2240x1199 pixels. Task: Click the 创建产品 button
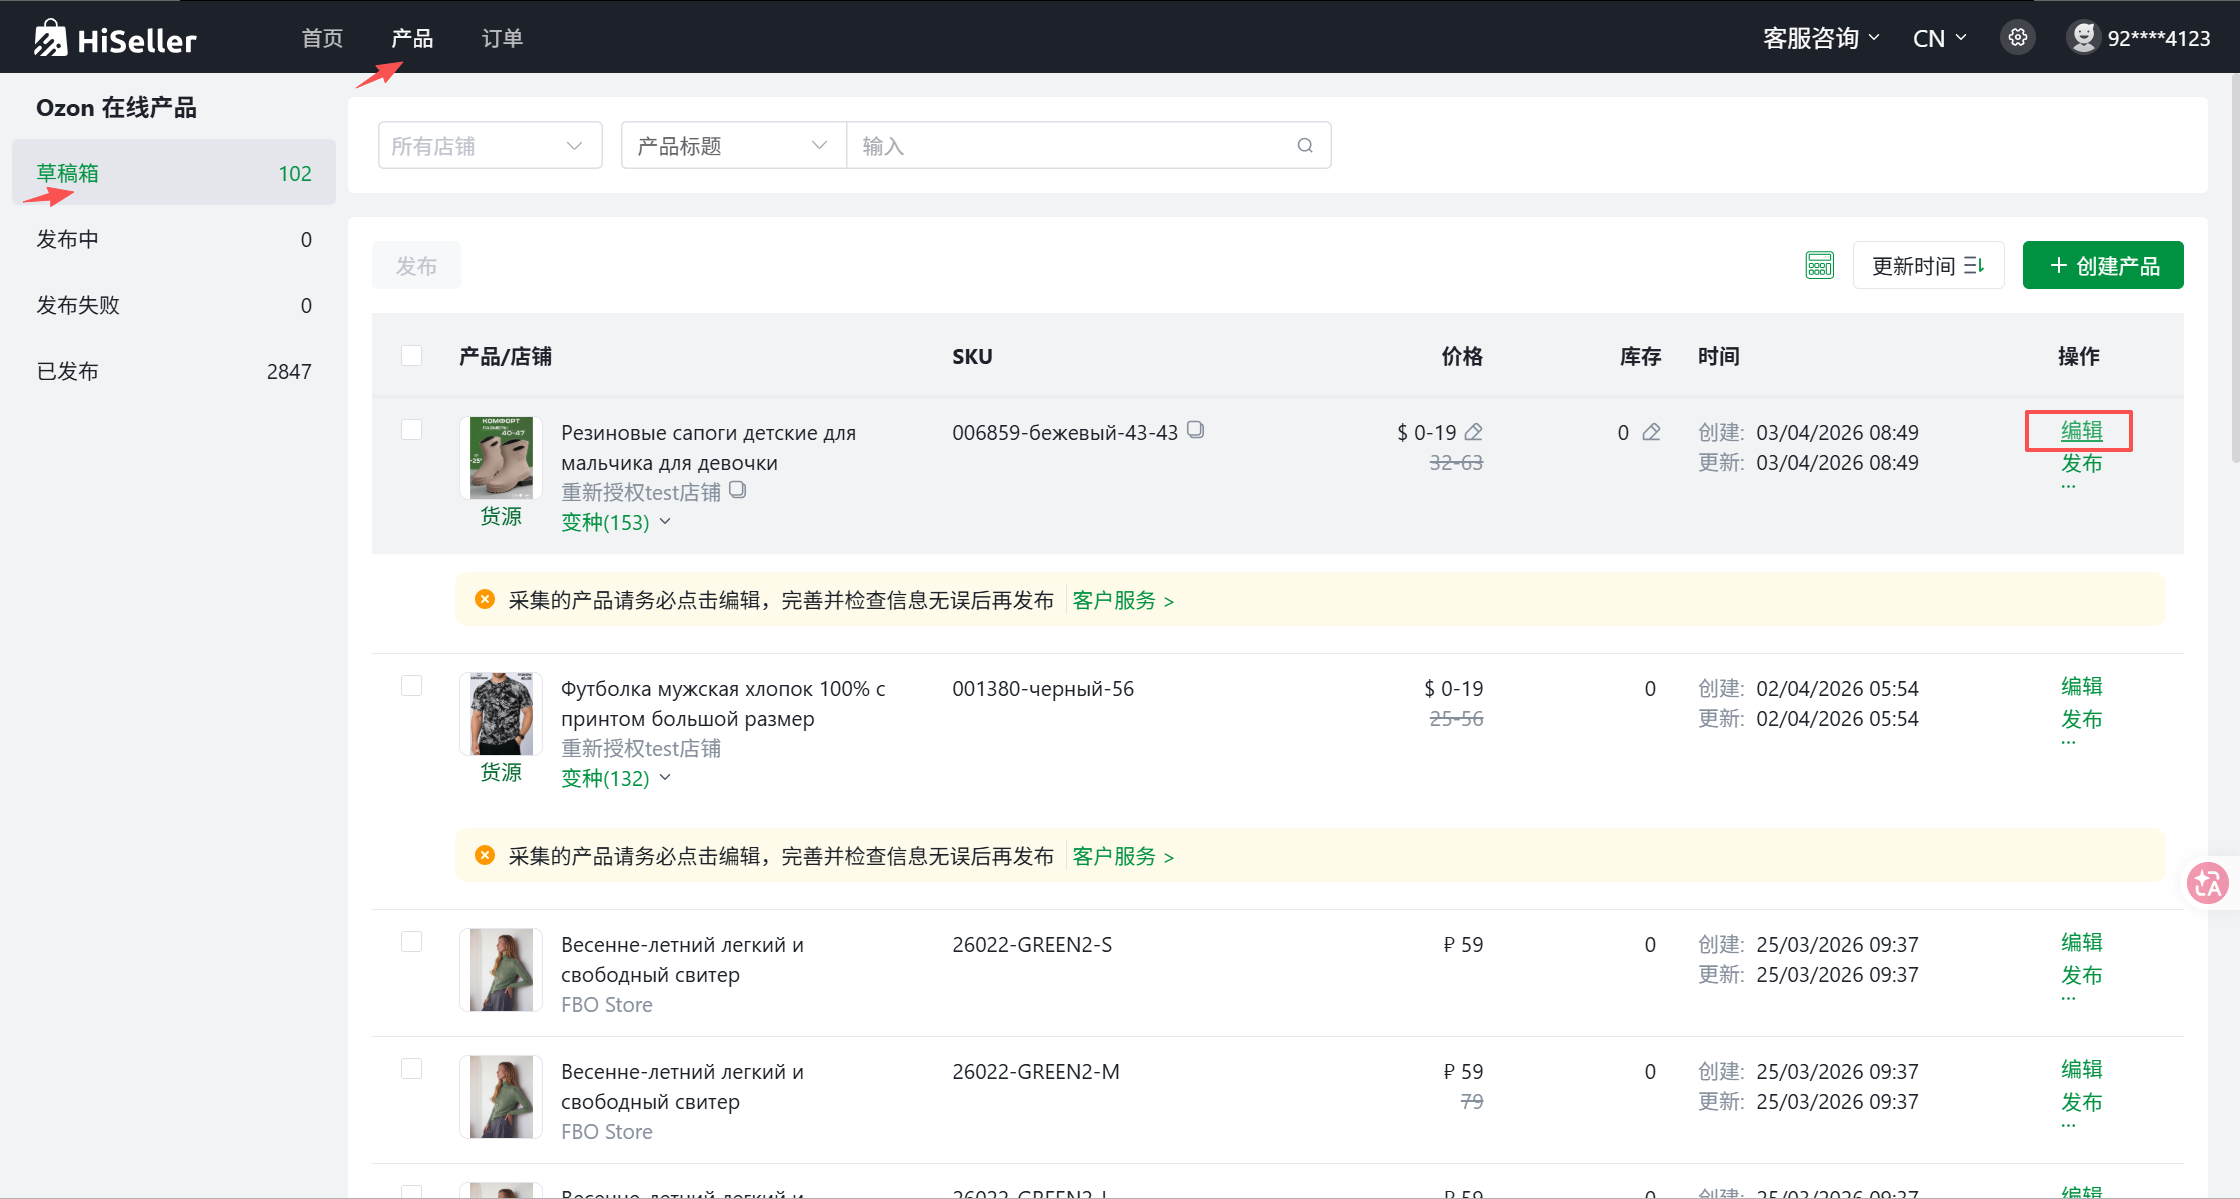click(x=2102, y=266)
